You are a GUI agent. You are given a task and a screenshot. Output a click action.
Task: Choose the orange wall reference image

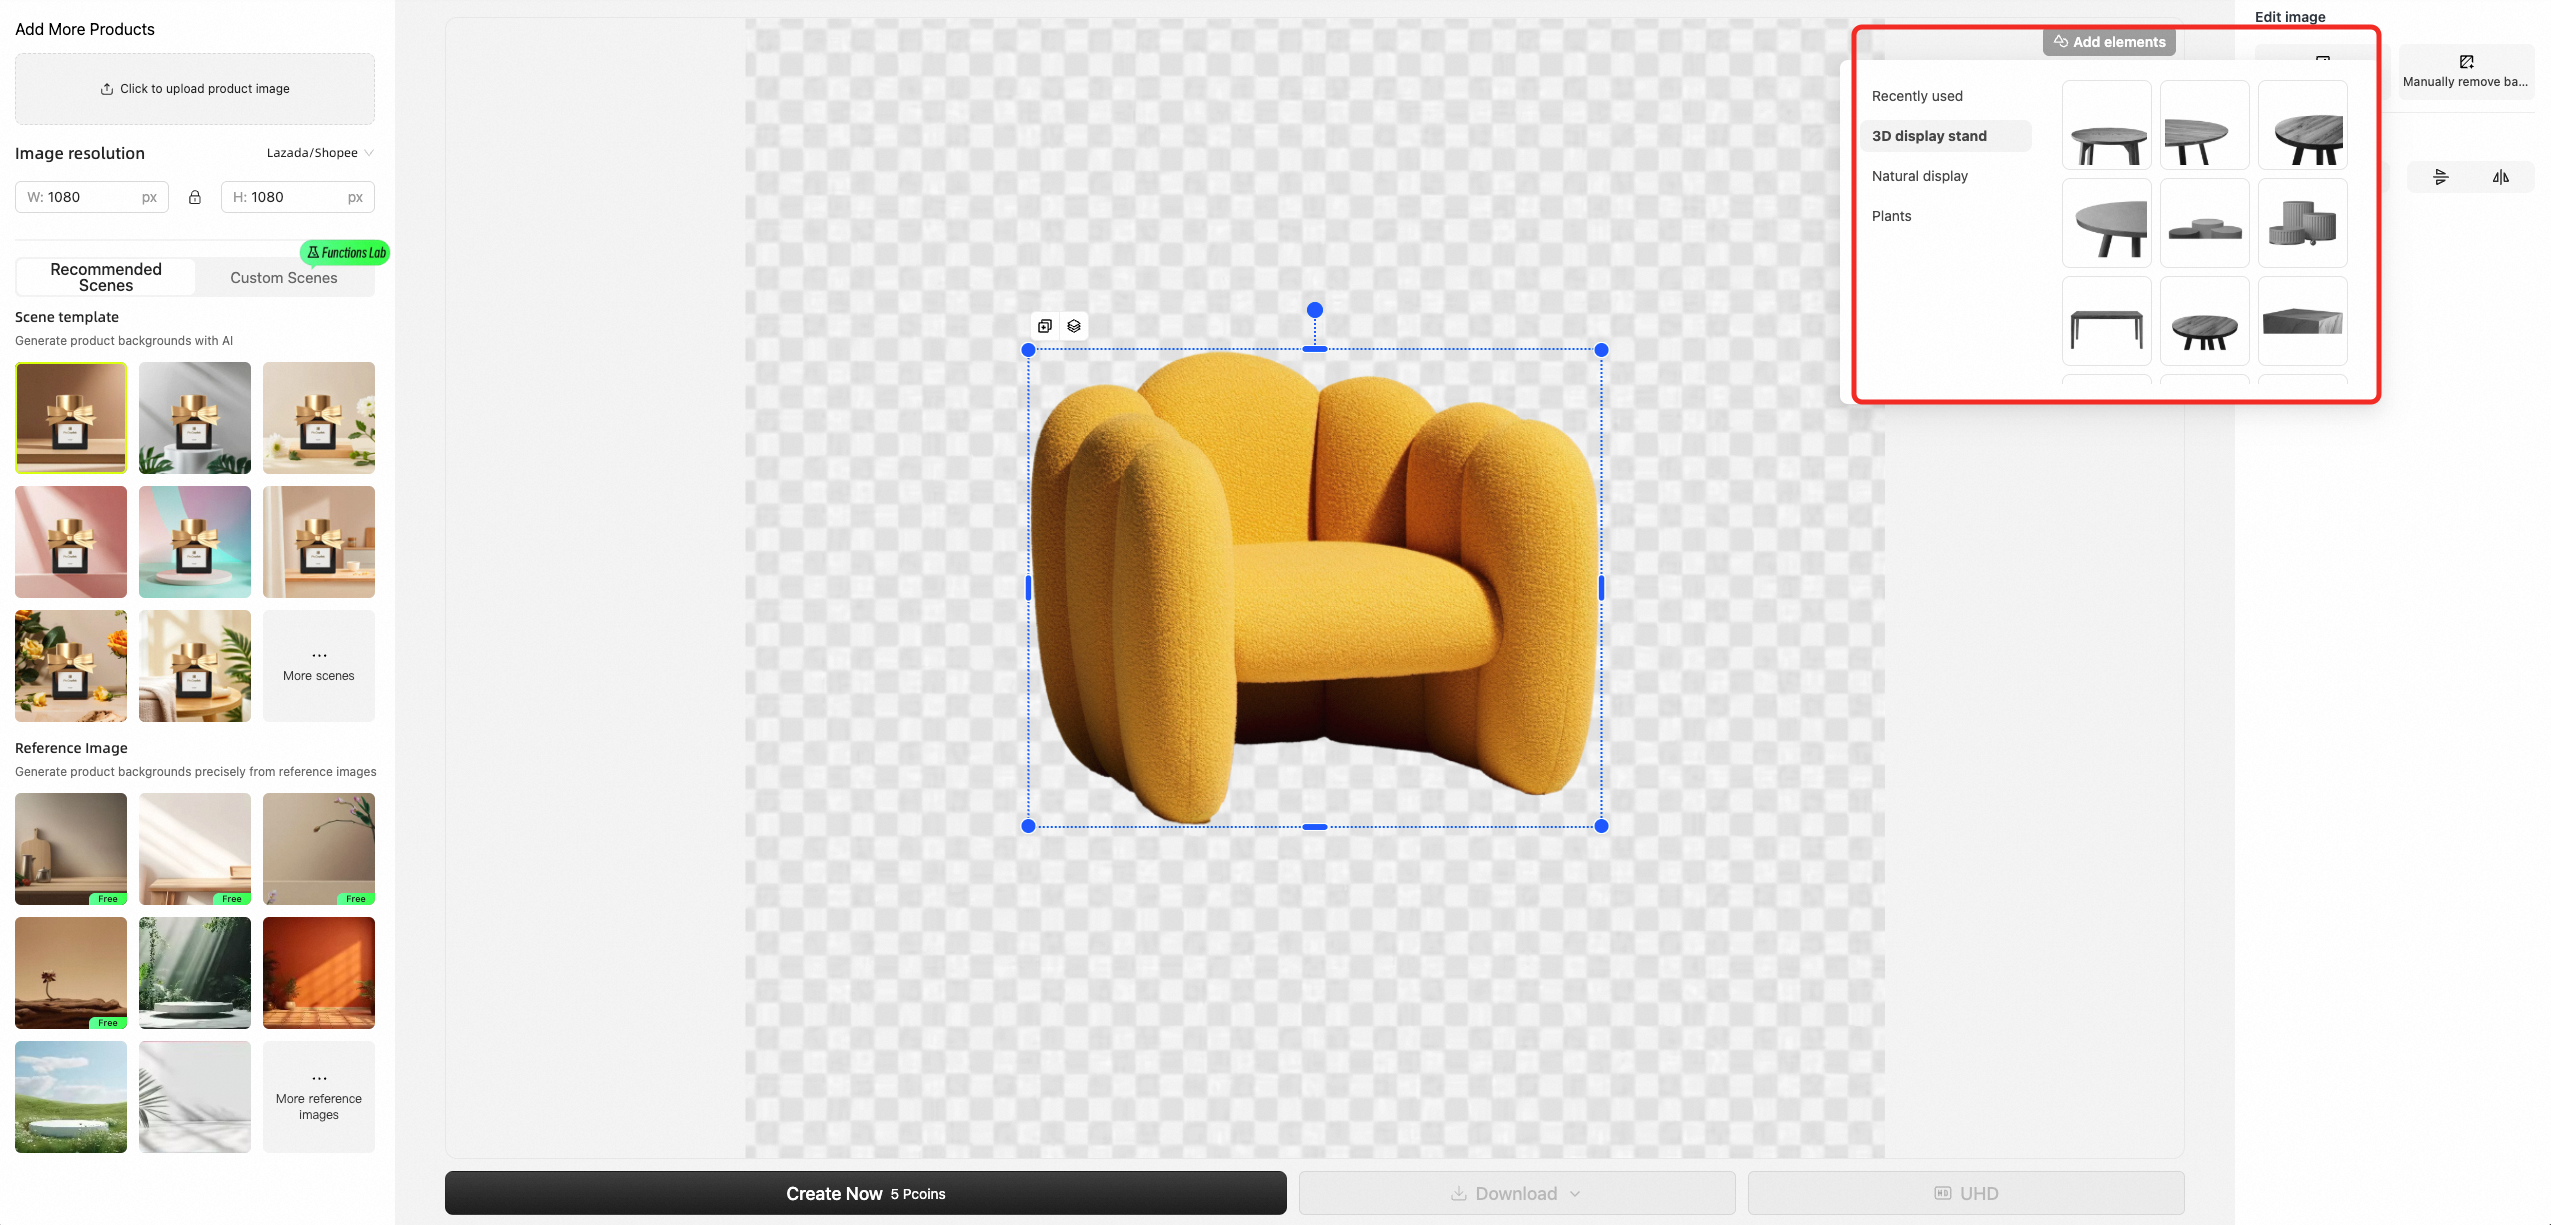[x=319, y=973]
